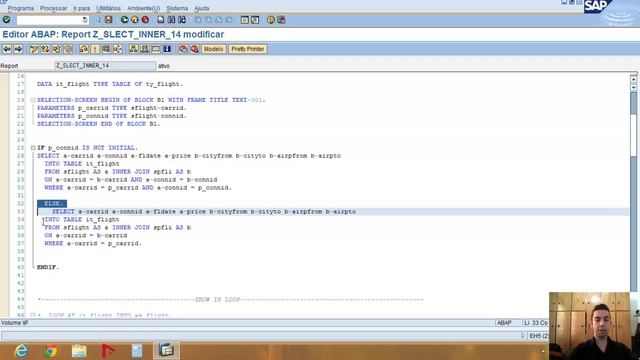Open Internet Explorer from the taskbar
The height and width of the screenshot is (360, 640).
(21, 351)
